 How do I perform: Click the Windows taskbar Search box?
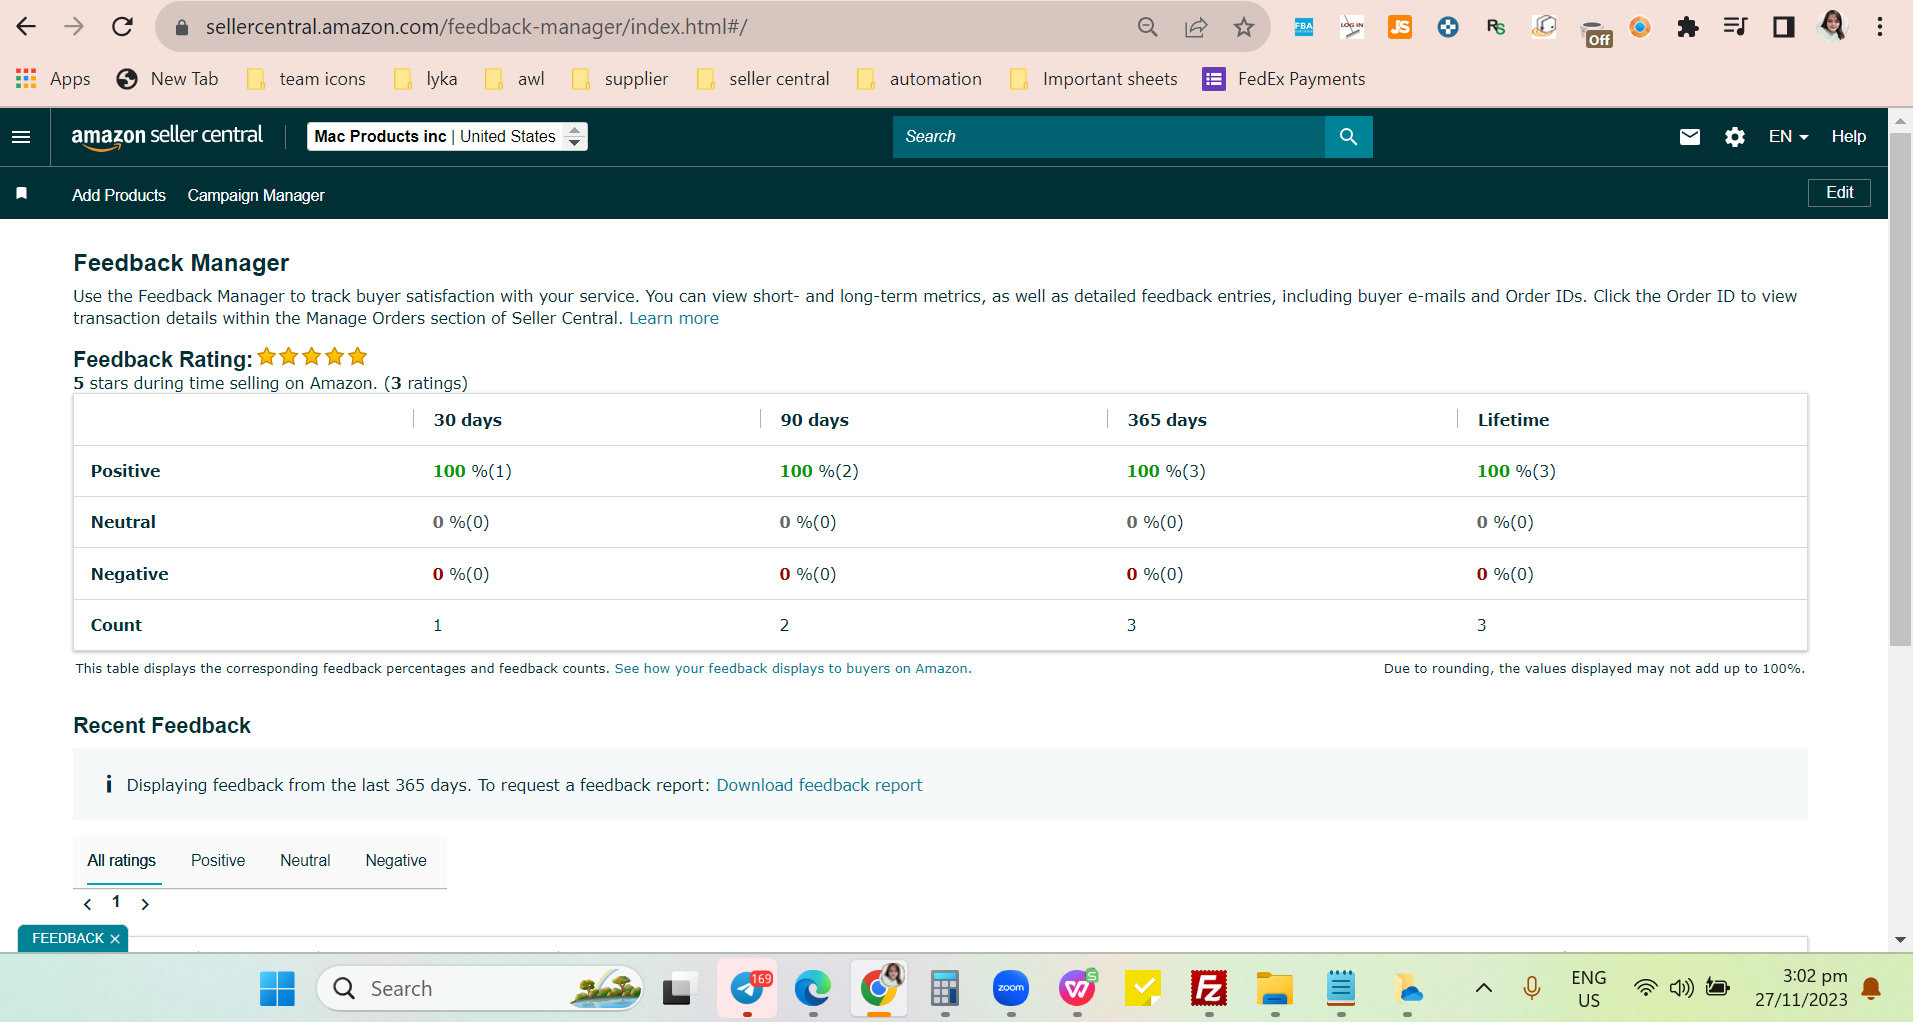[480, 989]
